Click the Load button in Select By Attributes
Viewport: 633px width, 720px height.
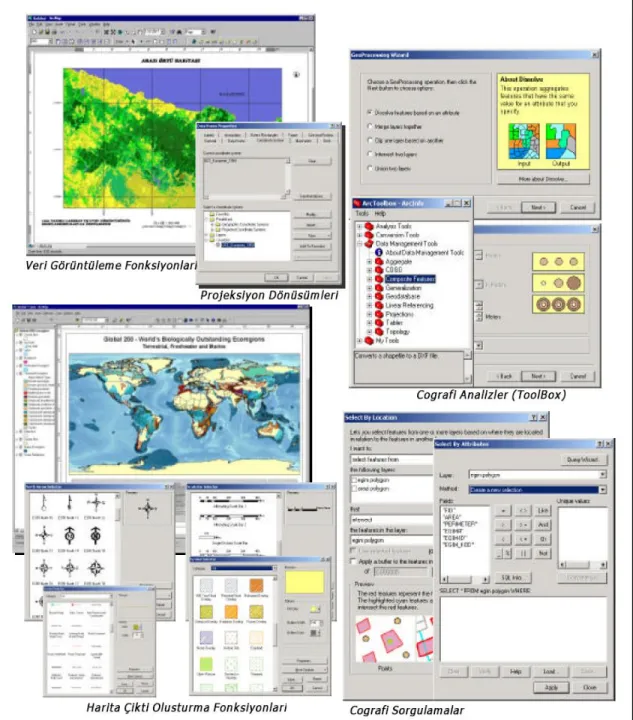549,672
